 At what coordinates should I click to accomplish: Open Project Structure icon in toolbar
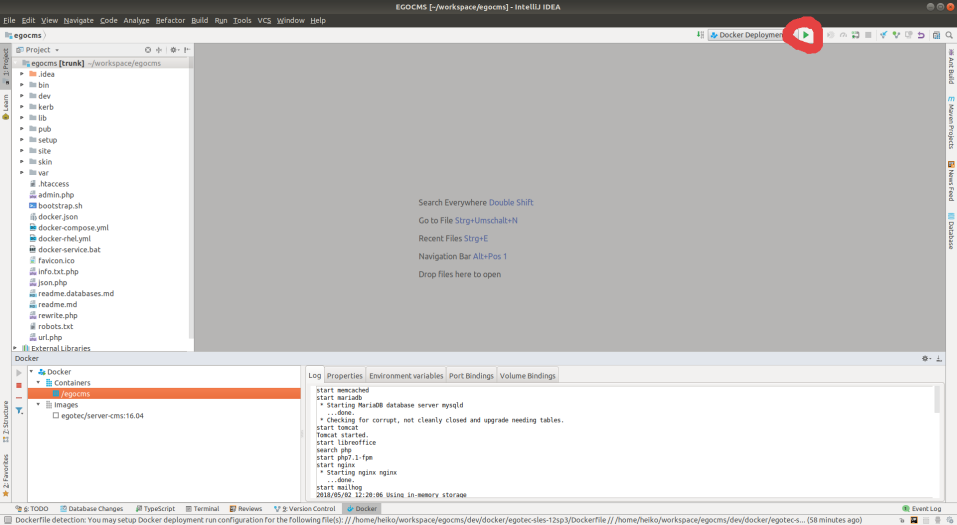tap(936, 35)
